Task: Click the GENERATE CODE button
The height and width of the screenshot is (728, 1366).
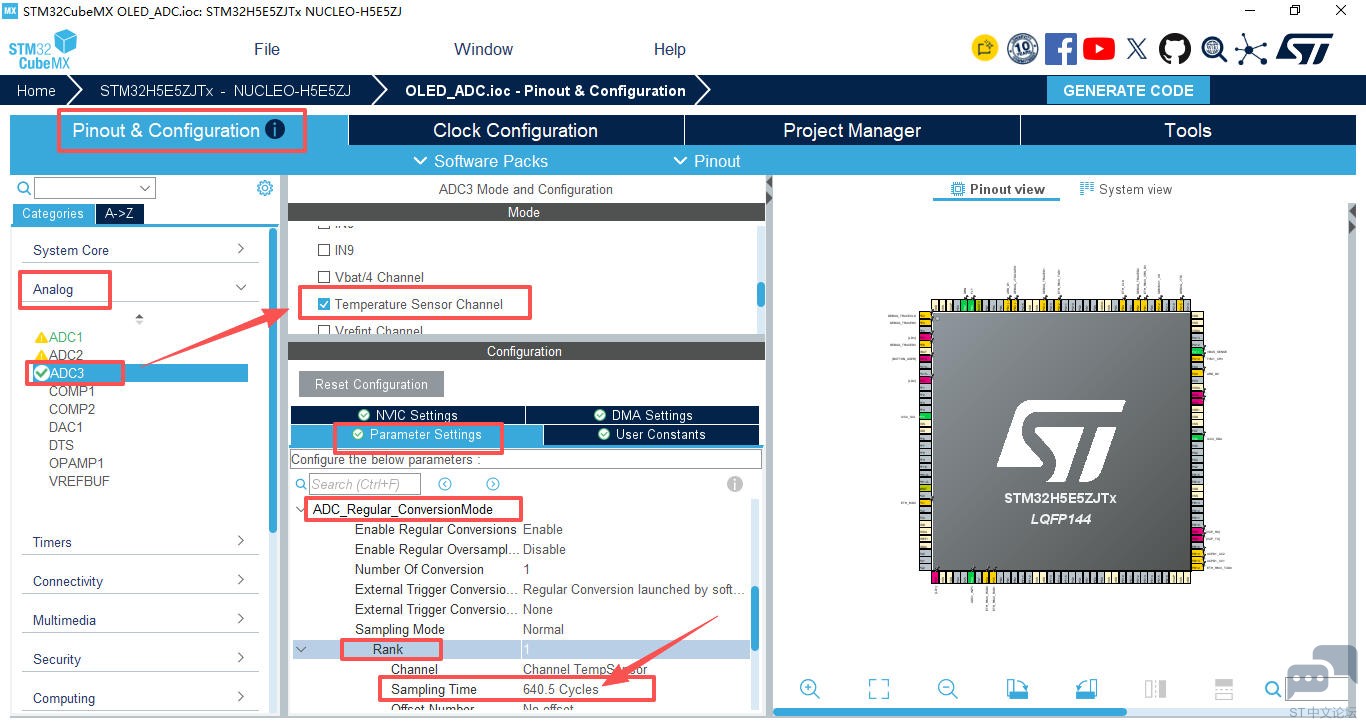Action: point(1128,90)
